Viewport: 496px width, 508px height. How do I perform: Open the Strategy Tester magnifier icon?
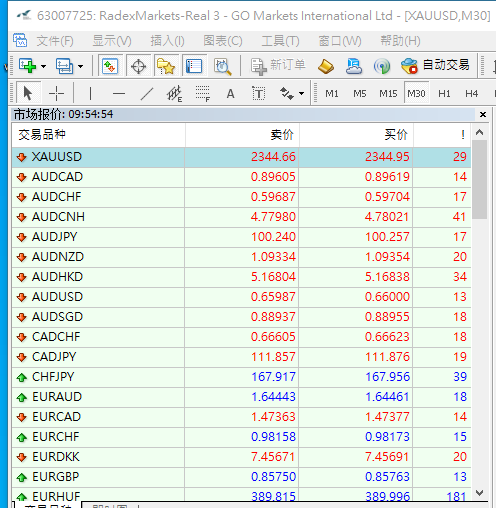pos(222,66)
